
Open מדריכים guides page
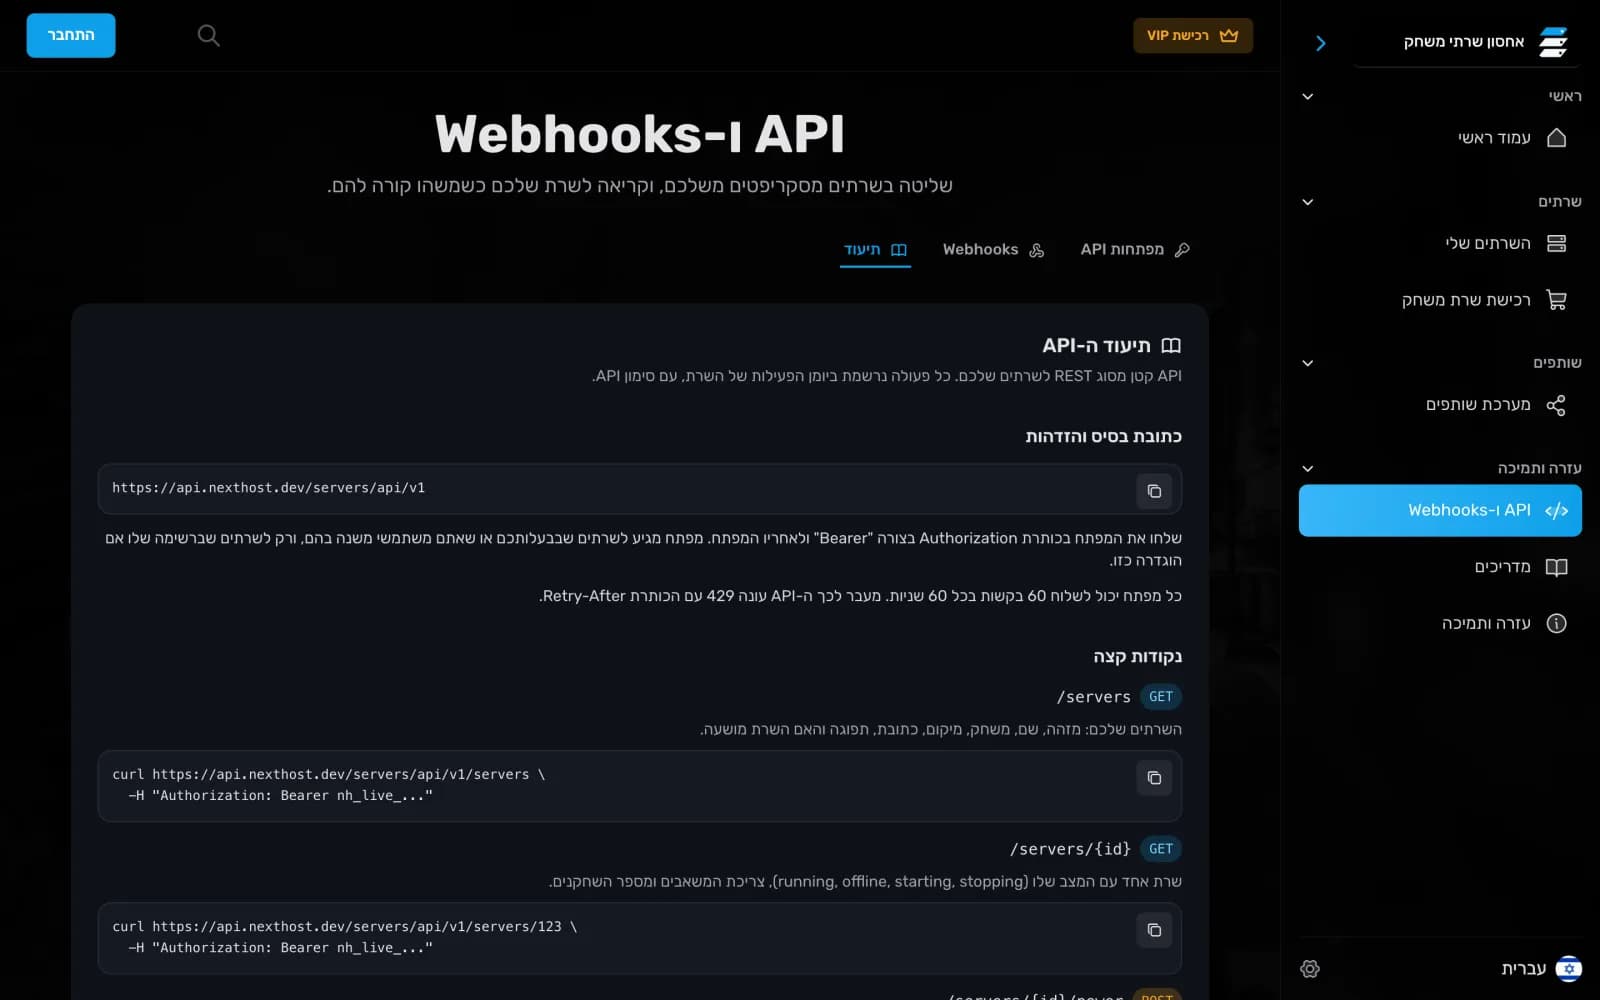coord(1440,567)
